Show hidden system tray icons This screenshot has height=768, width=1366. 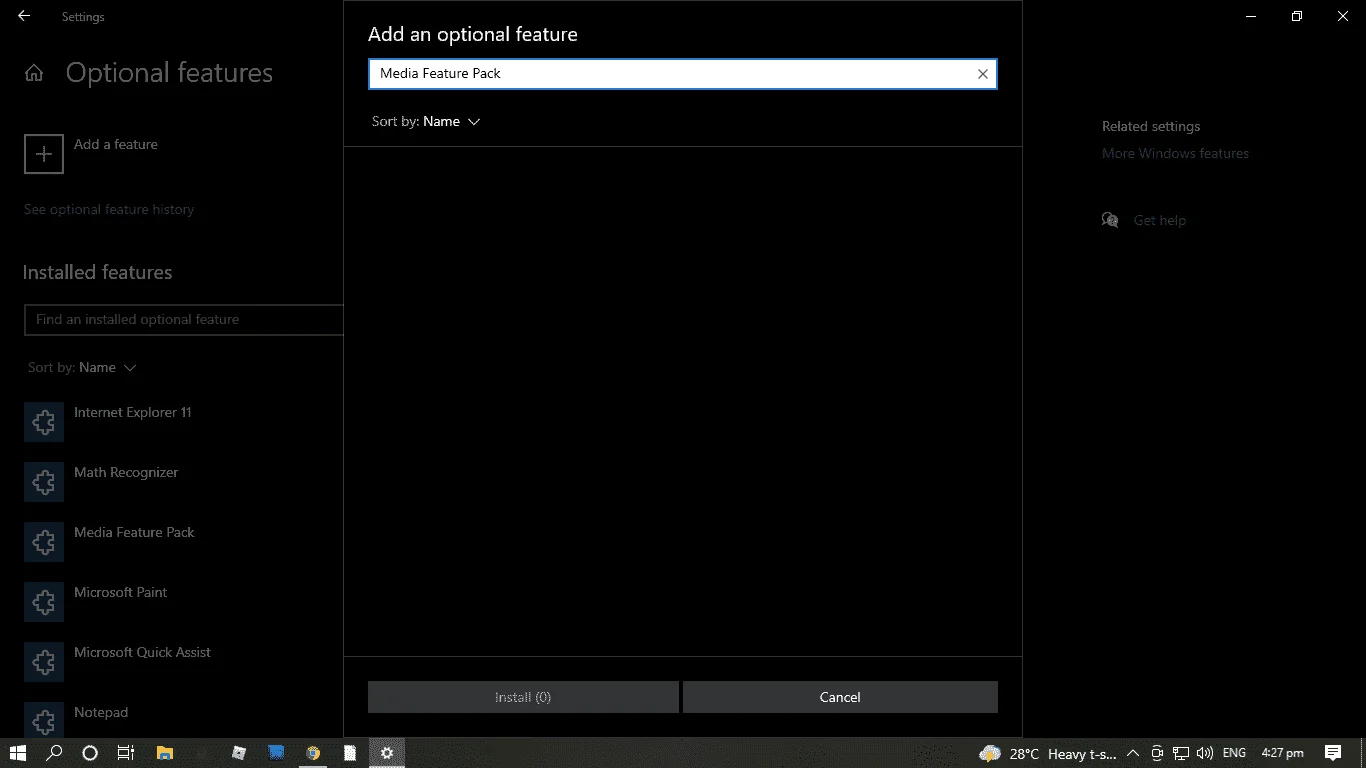pos(1133,753)
